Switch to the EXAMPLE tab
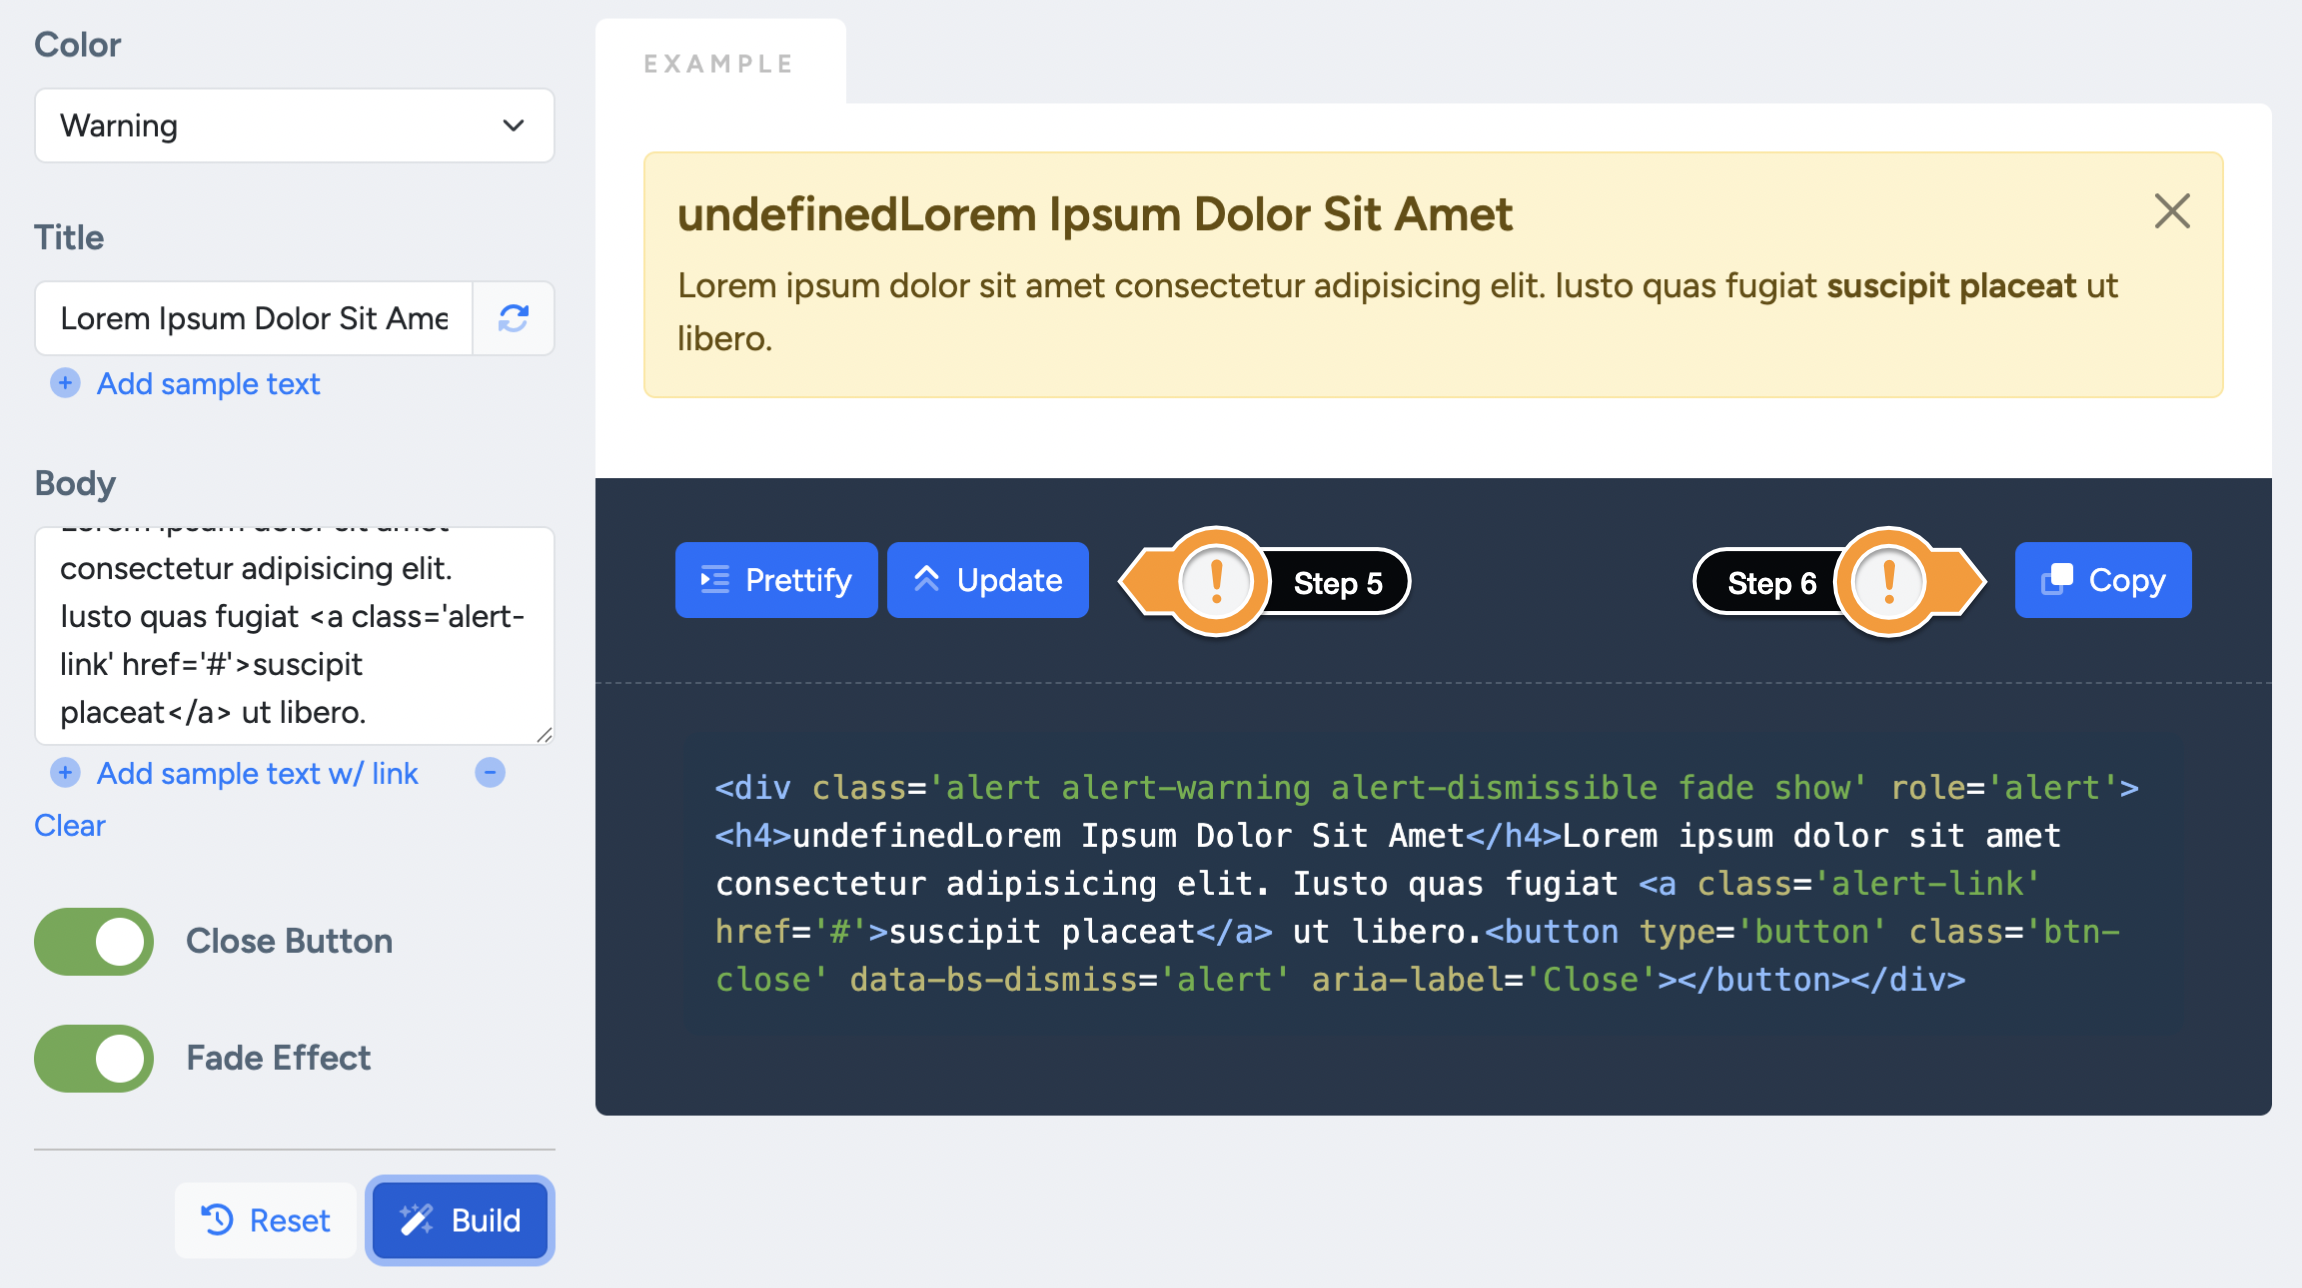The image size is (2302, 1288). tap(719, 64)
